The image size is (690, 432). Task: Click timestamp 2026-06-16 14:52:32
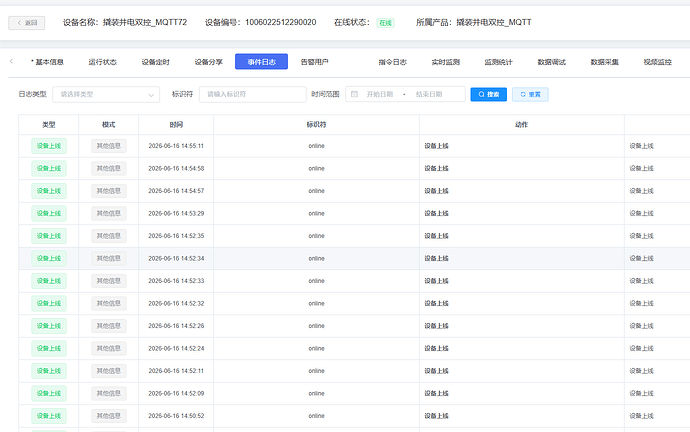tap(176, 304)
